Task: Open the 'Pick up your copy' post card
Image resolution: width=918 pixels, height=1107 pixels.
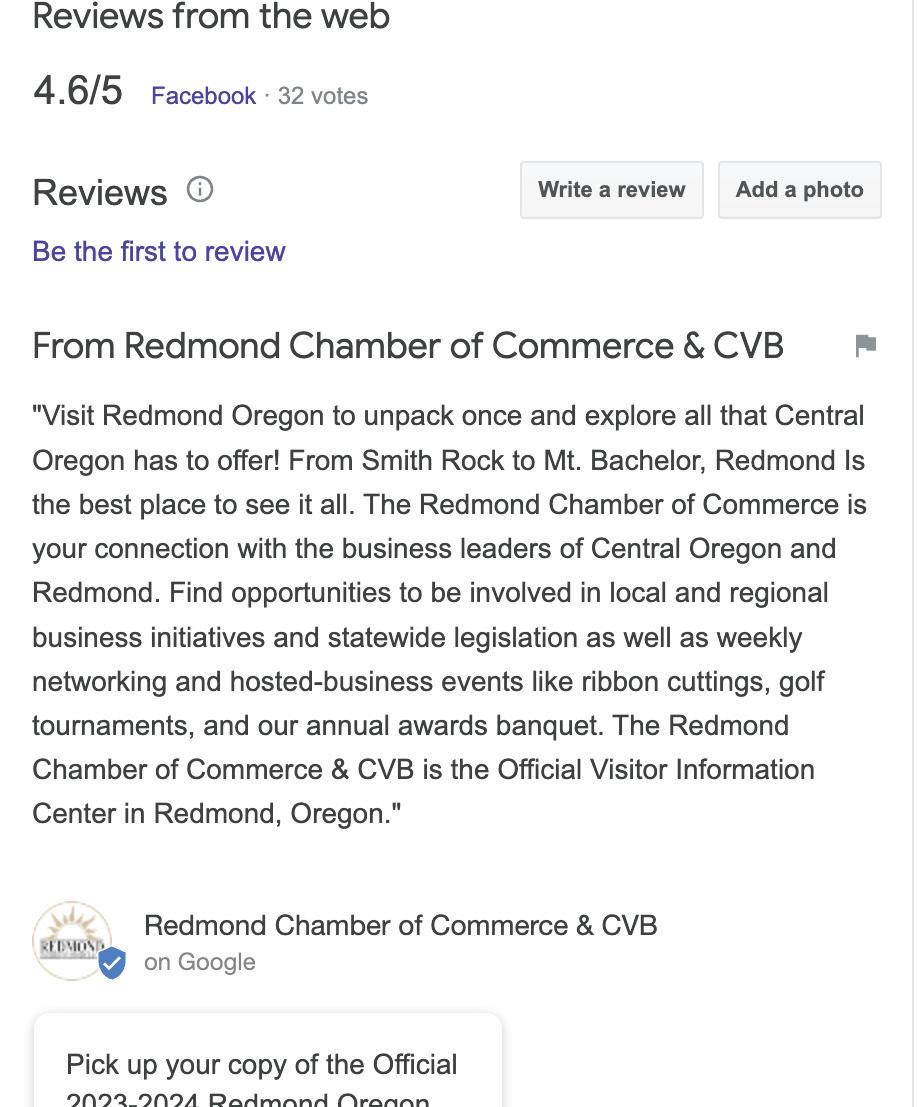Action: [x=268, y=1060]
